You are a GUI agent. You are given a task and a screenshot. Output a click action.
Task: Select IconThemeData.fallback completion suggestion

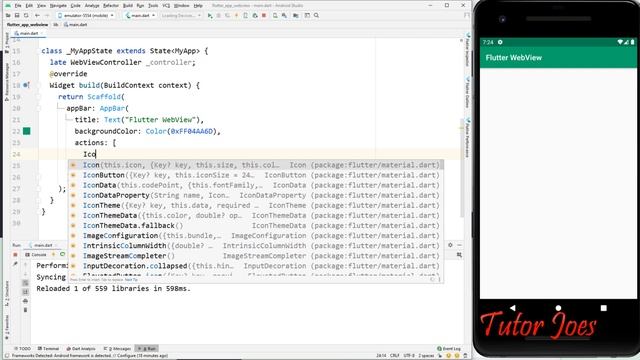point(256,226)
